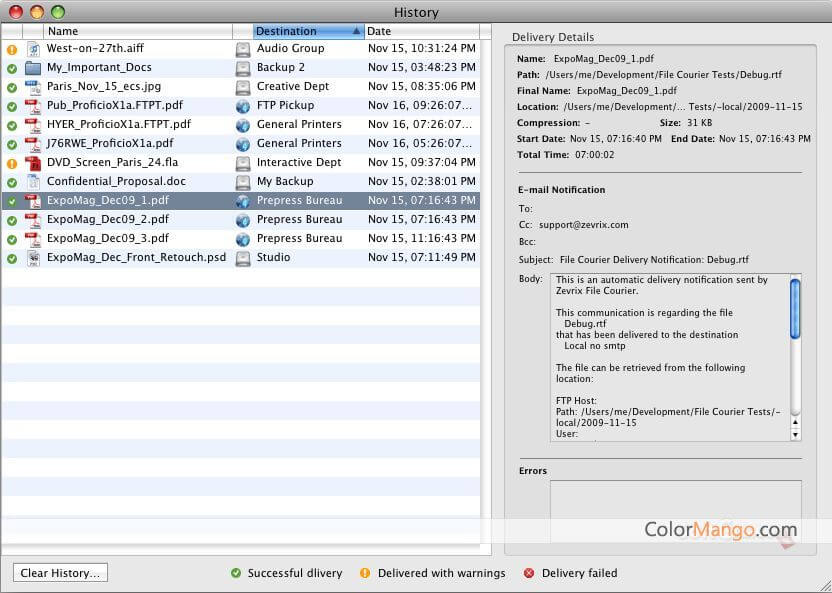Sort history by the Date column

(x=420, y=31)
